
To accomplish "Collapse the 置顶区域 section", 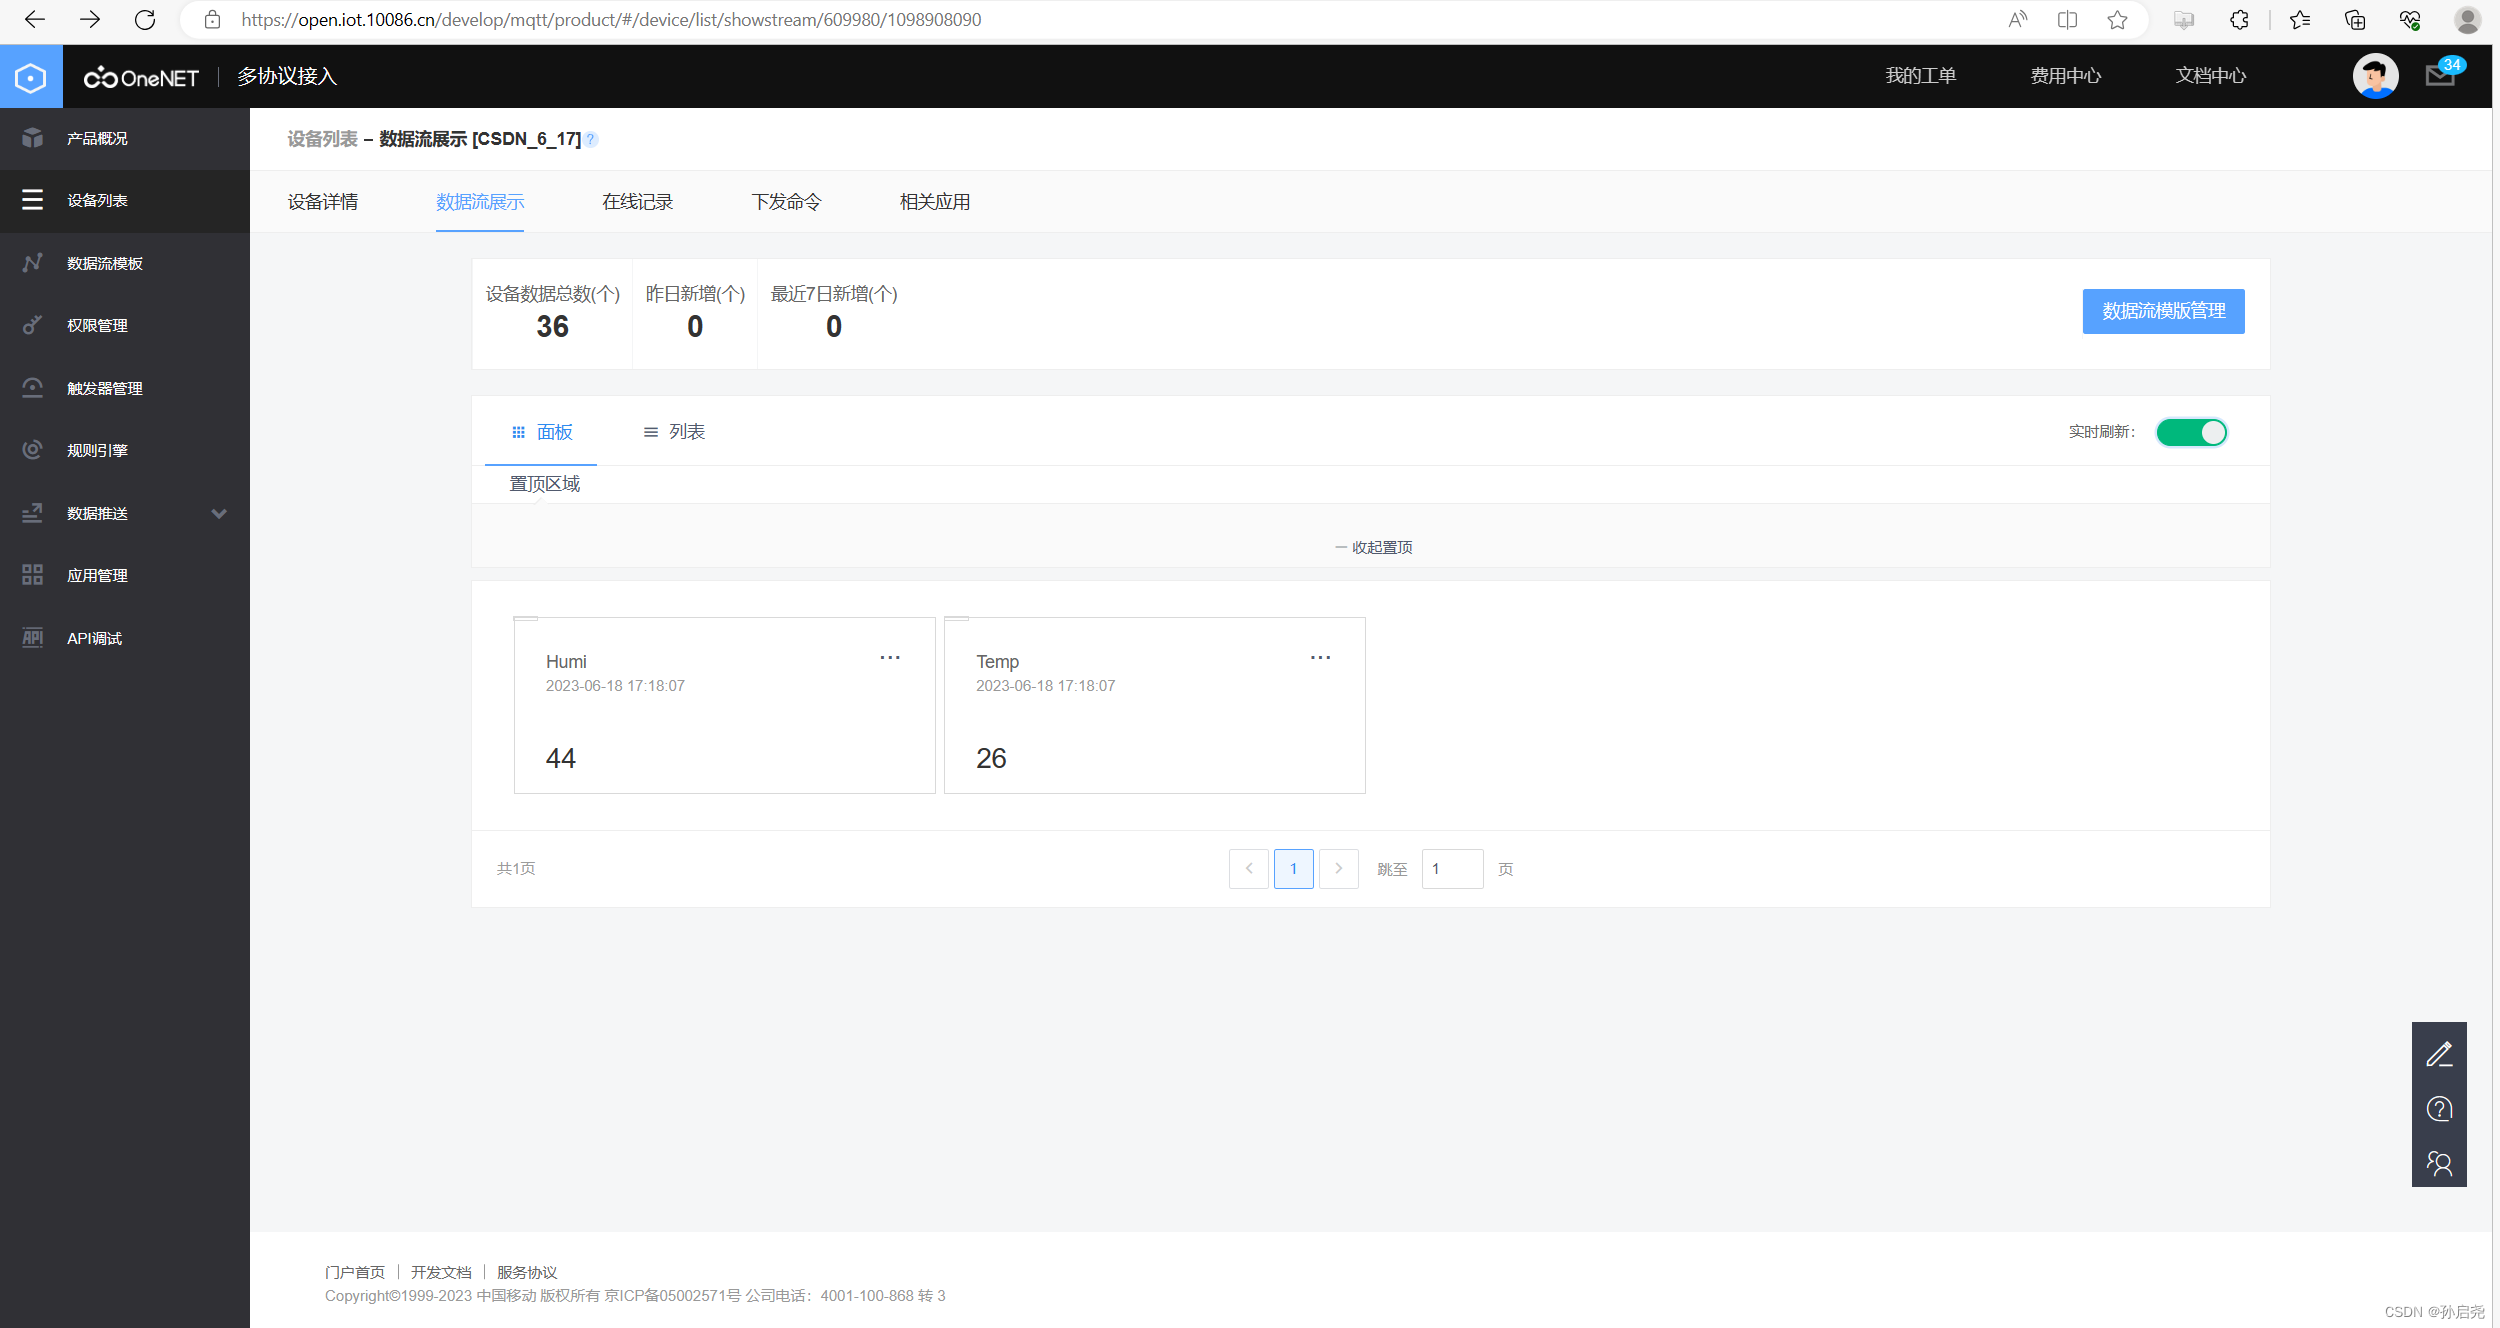I will 1372,546.
